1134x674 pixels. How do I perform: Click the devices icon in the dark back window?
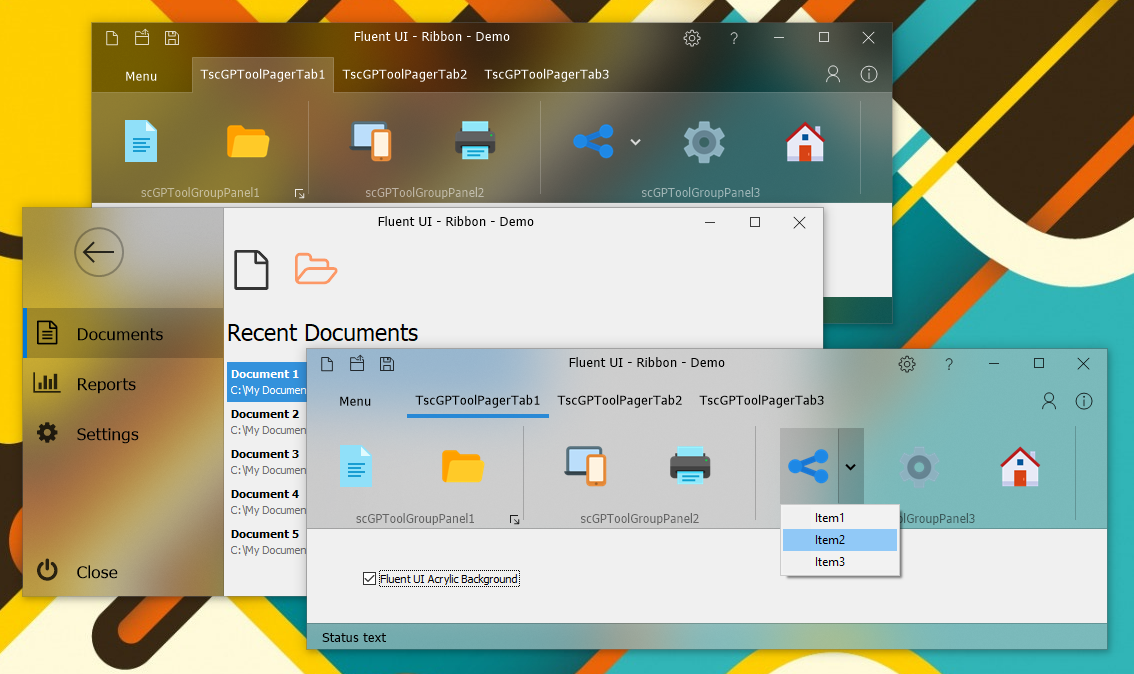click(371, 140)
